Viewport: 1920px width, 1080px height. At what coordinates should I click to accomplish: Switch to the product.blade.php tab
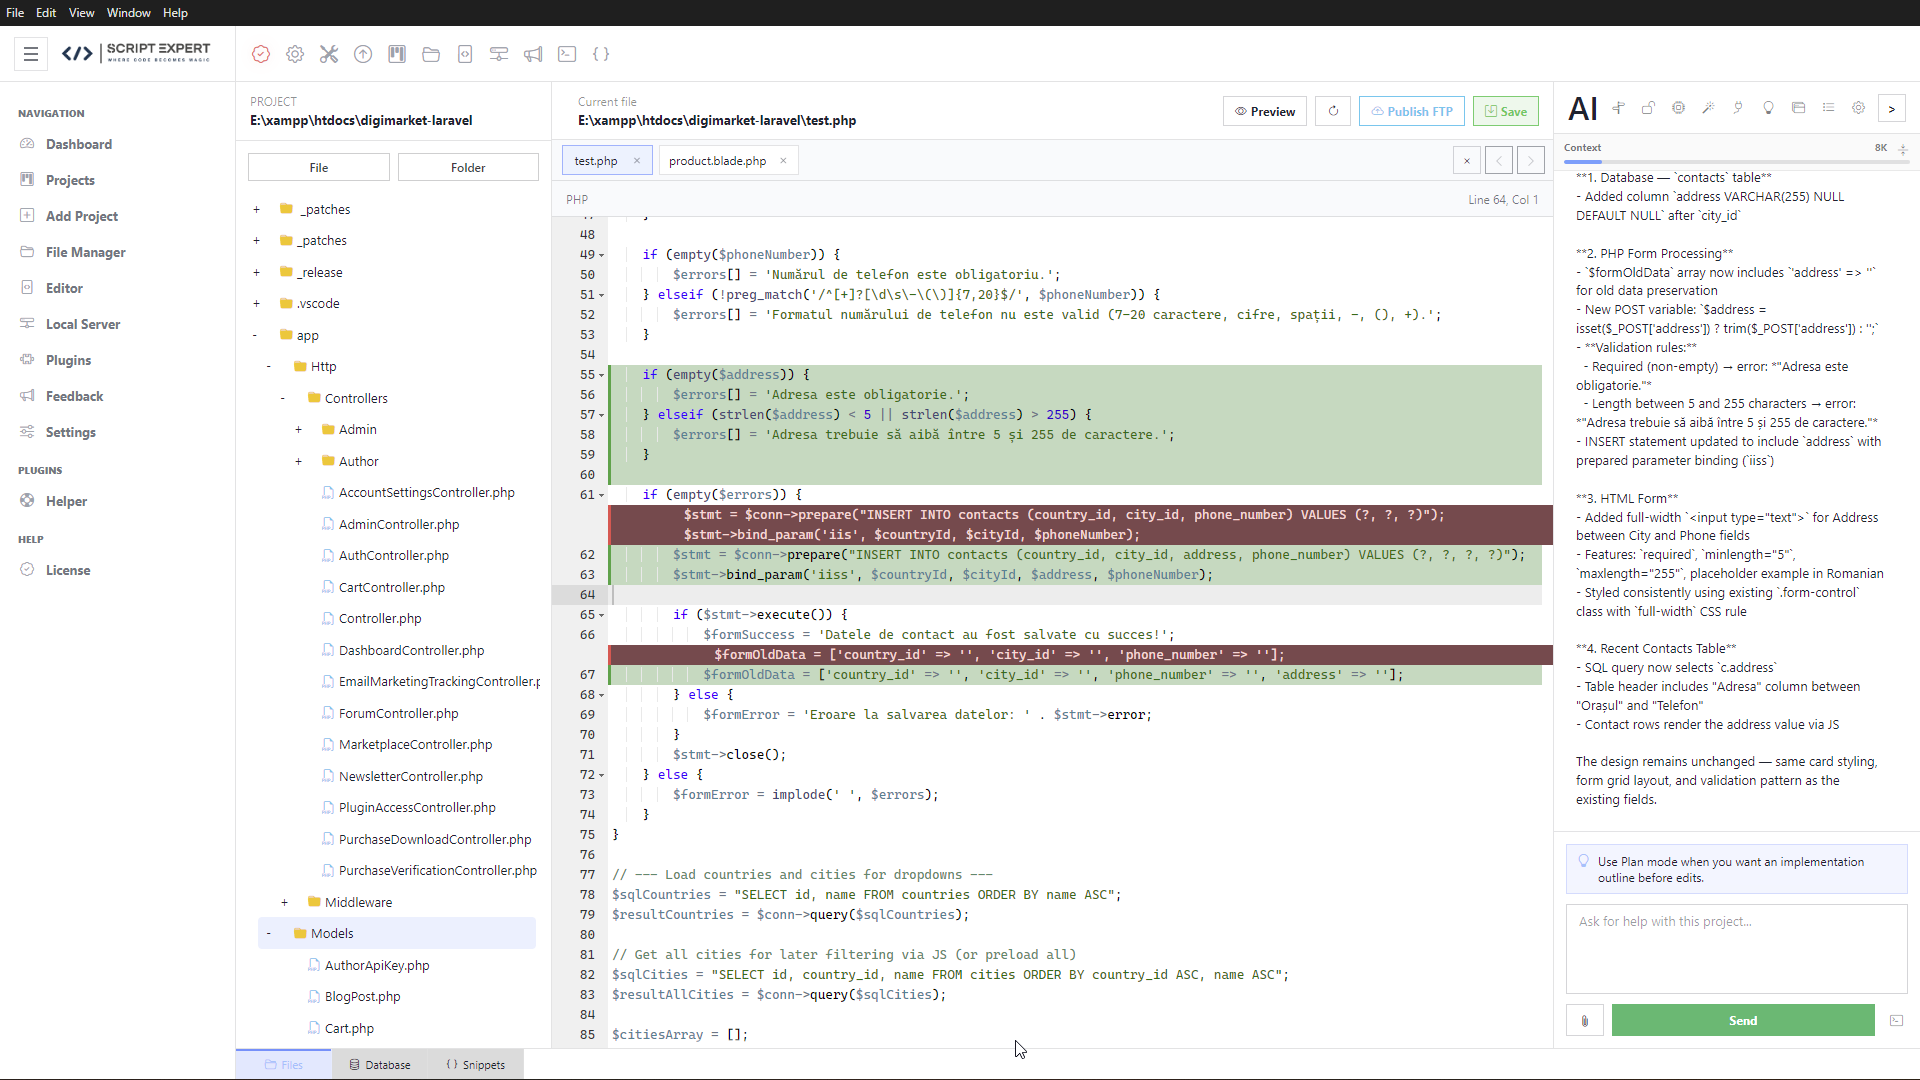pos(717,161)
